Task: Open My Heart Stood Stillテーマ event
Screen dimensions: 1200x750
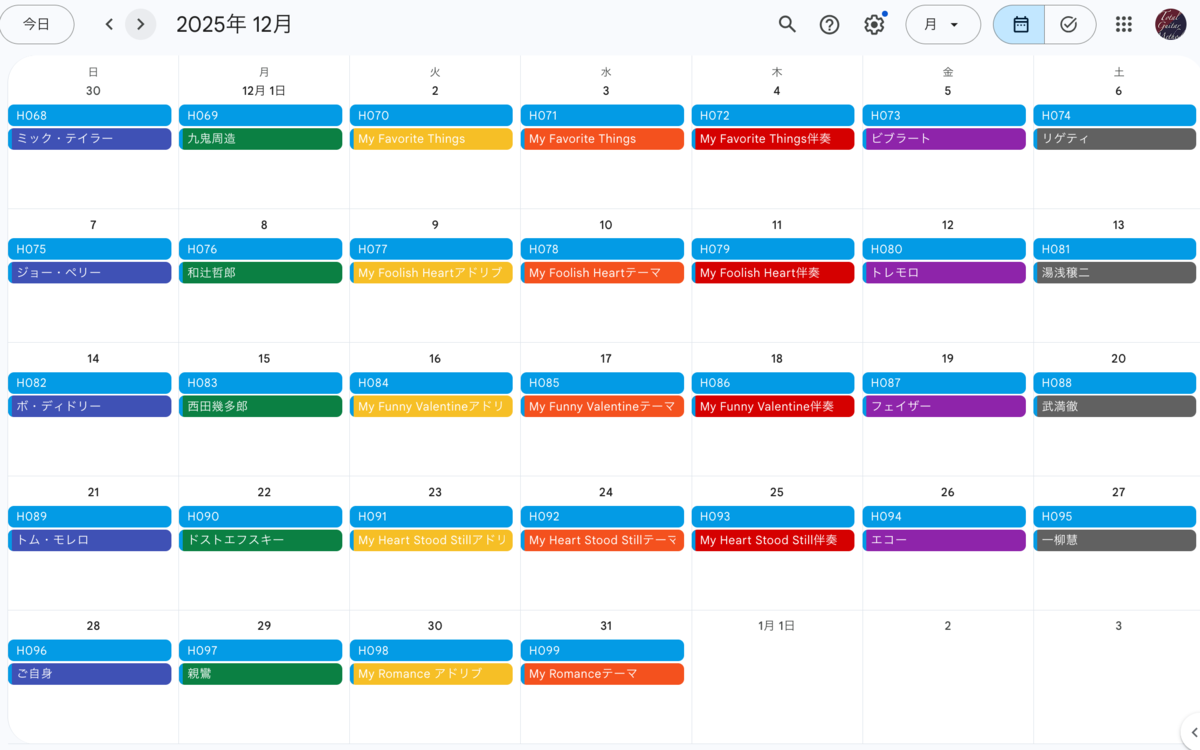Action: [602, 540]
